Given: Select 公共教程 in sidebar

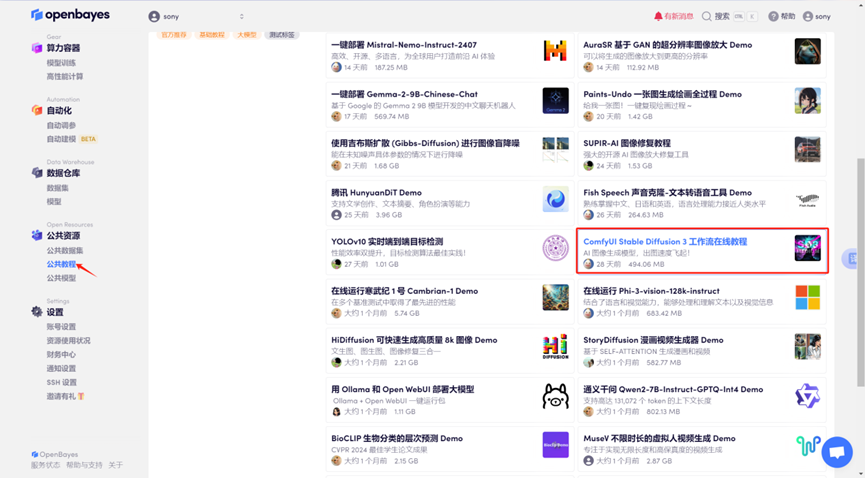Looking at the screenshot, I should (x=61, y=264).
